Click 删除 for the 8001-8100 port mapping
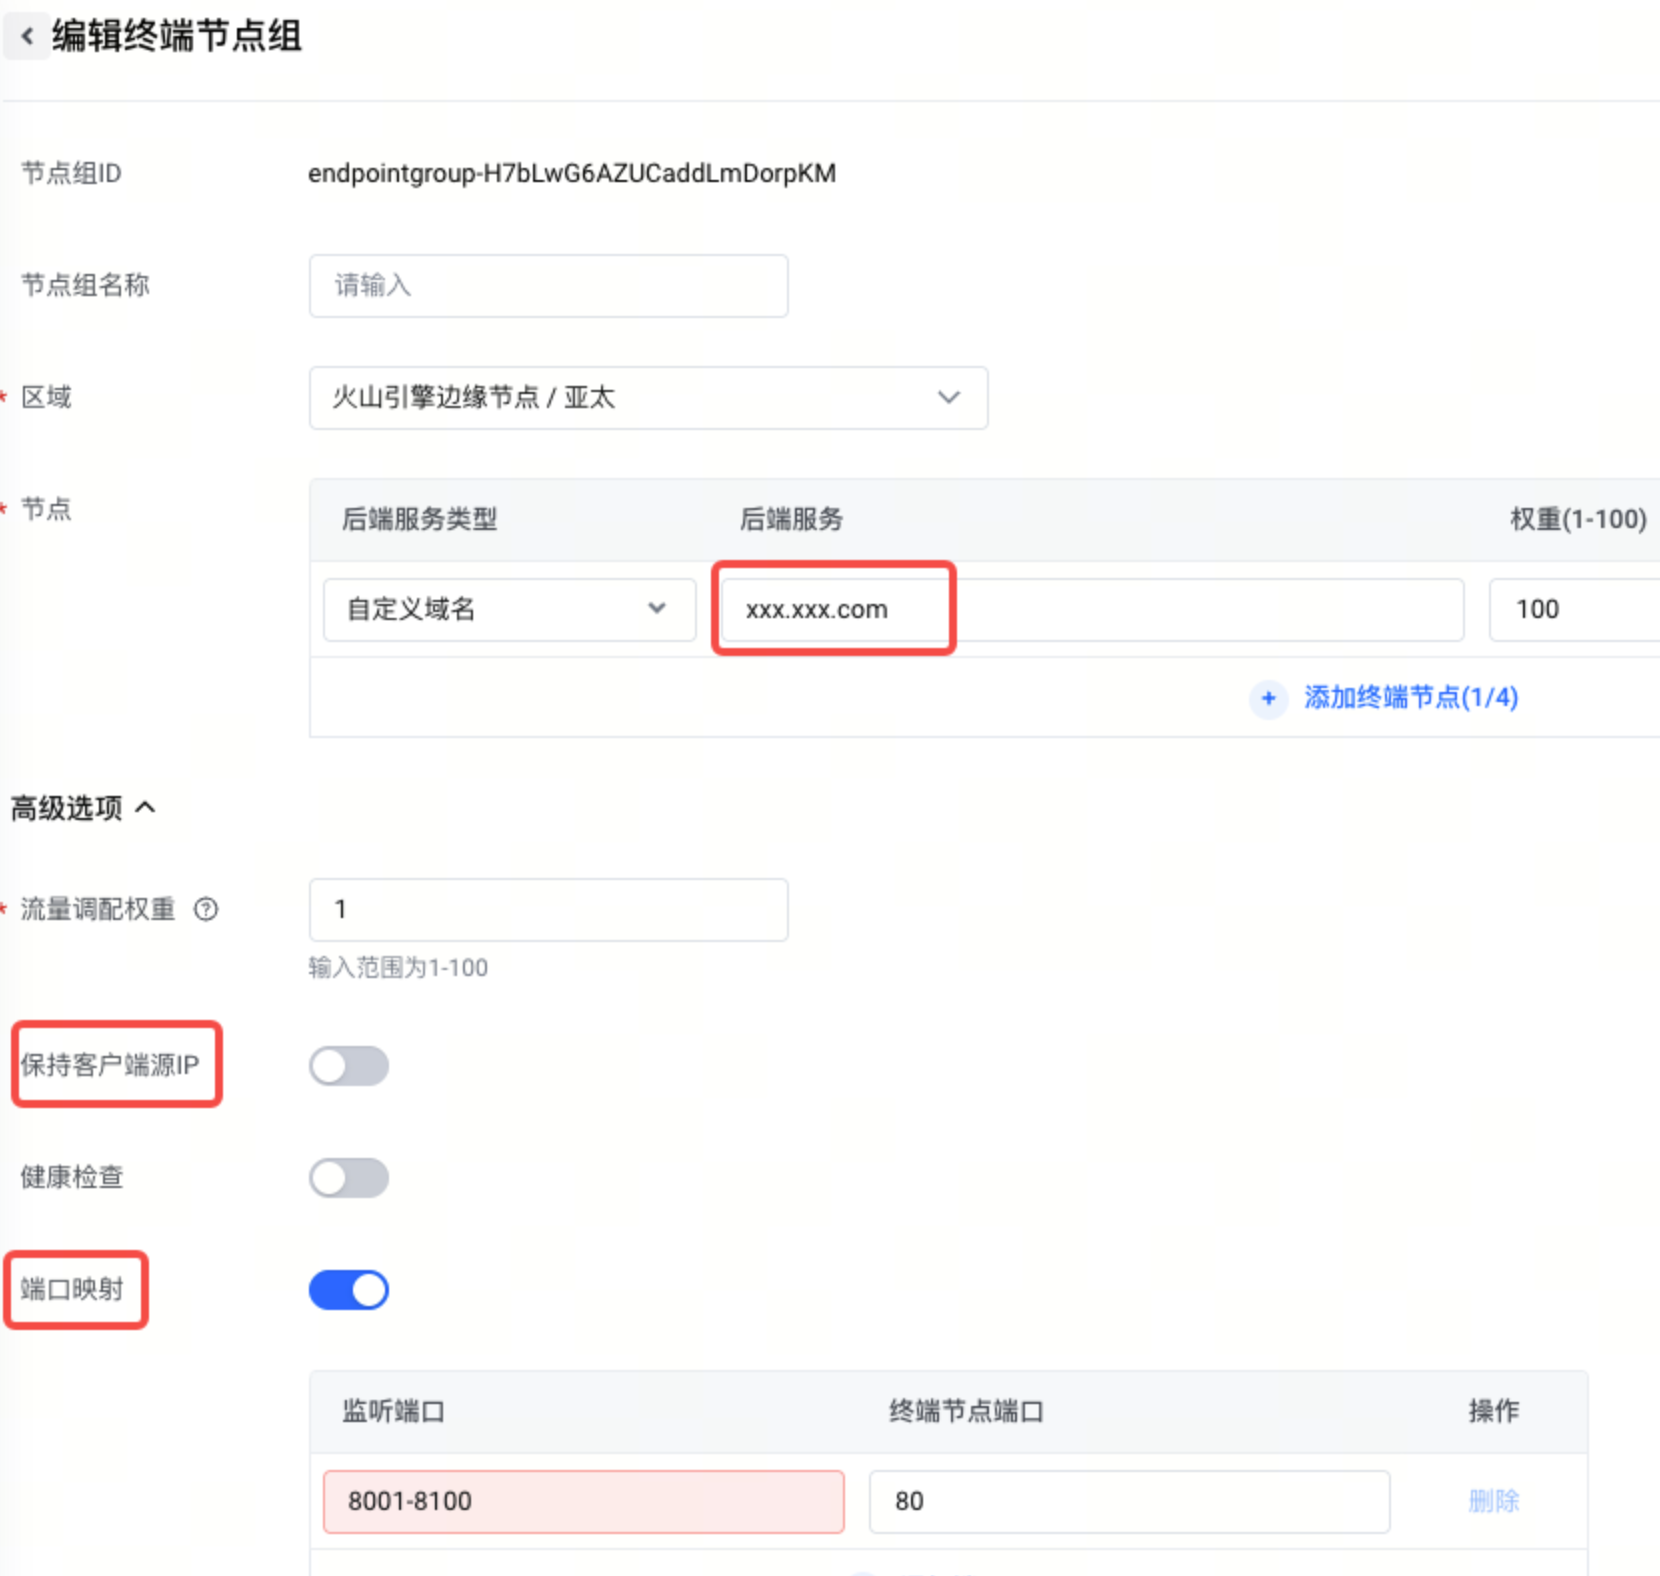The height and width of the screenshot is (1576, 1660). click(1494, 1501)
